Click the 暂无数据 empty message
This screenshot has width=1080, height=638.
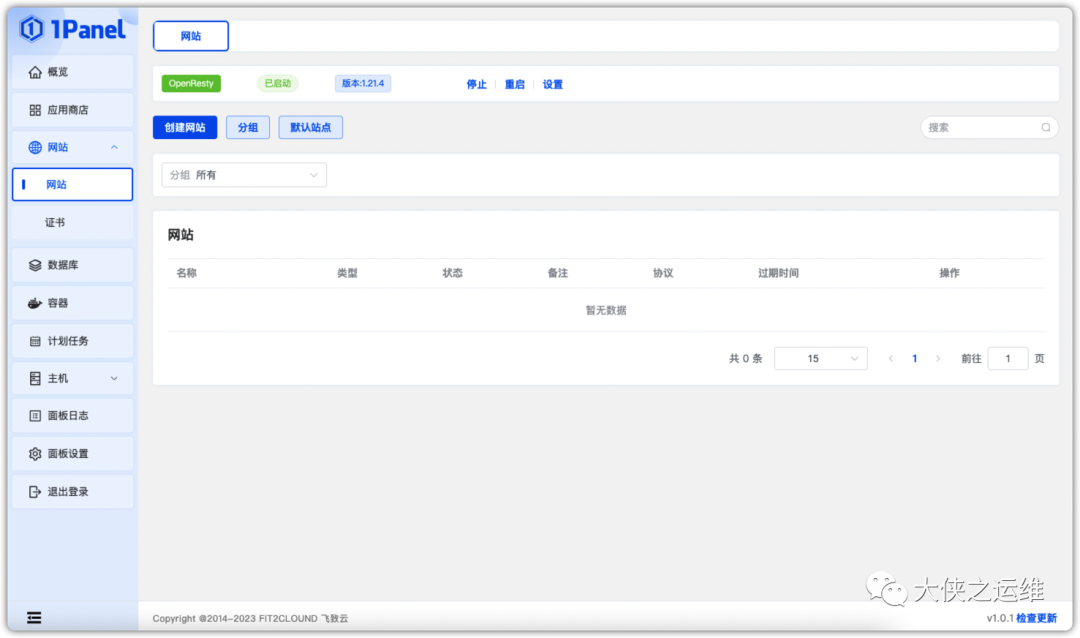click(606, 310)
